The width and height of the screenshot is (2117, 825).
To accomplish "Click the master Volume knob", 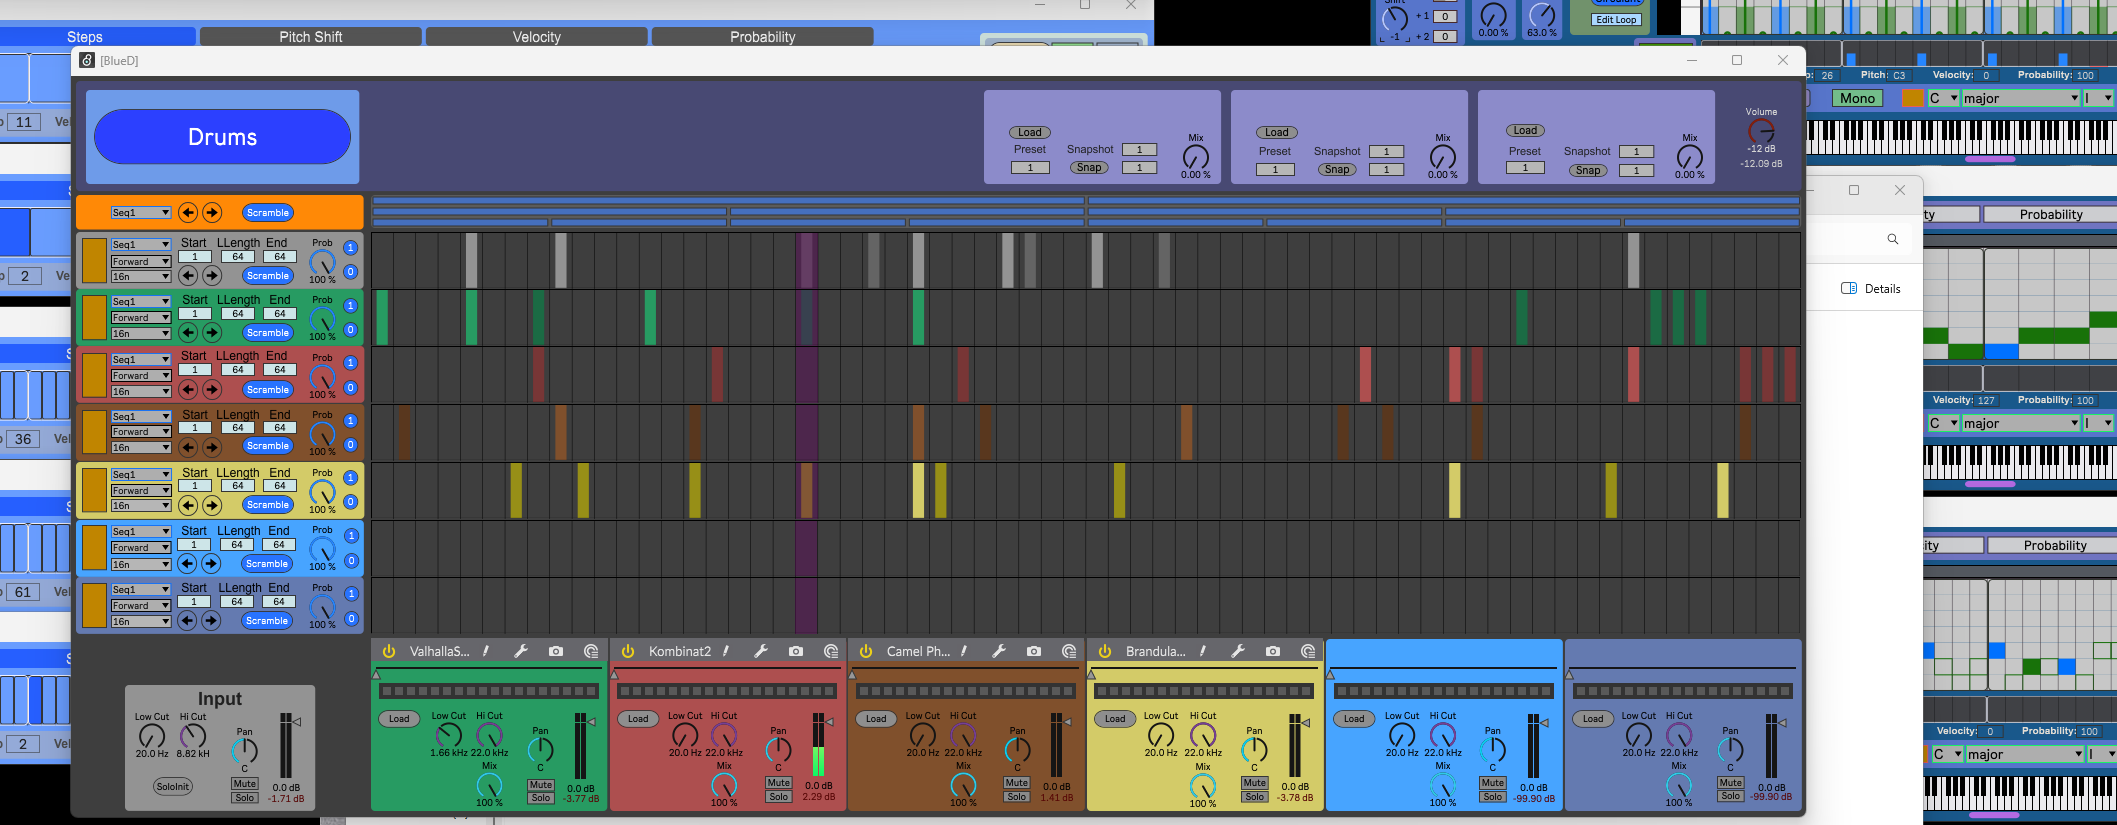I will click(x=1761, y=131).
